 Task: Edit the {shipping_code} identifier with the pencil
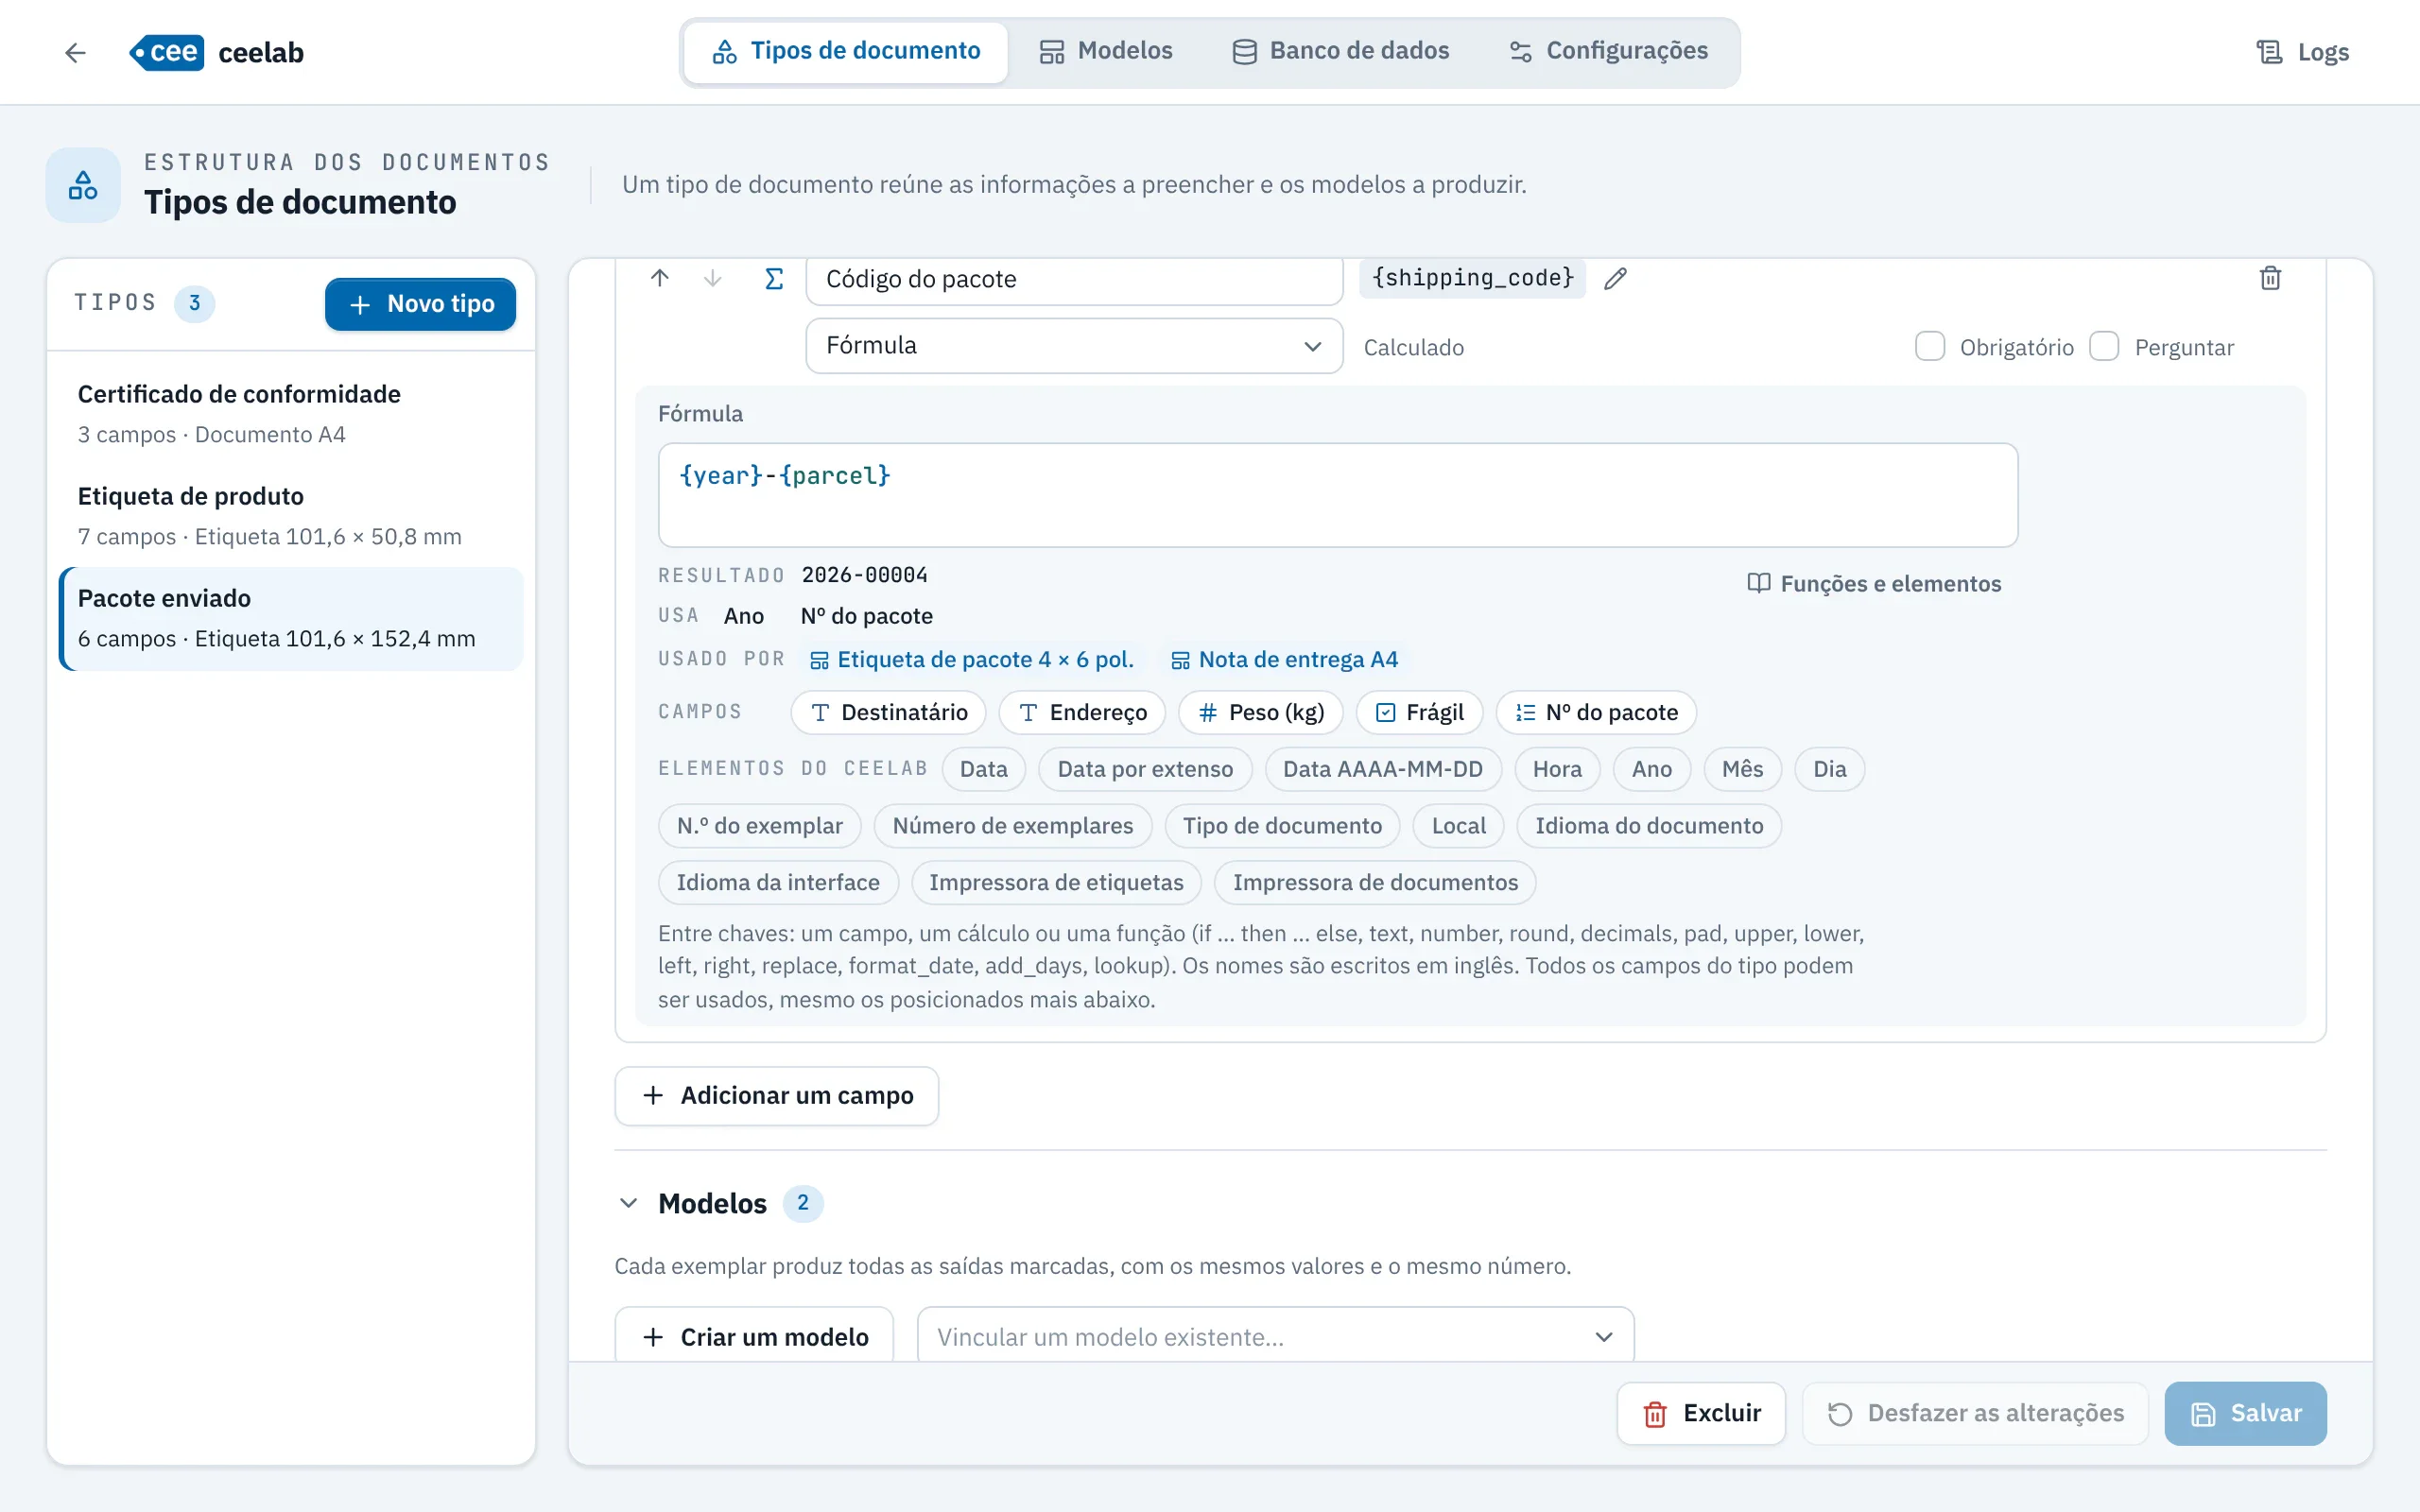[1616, 278]
